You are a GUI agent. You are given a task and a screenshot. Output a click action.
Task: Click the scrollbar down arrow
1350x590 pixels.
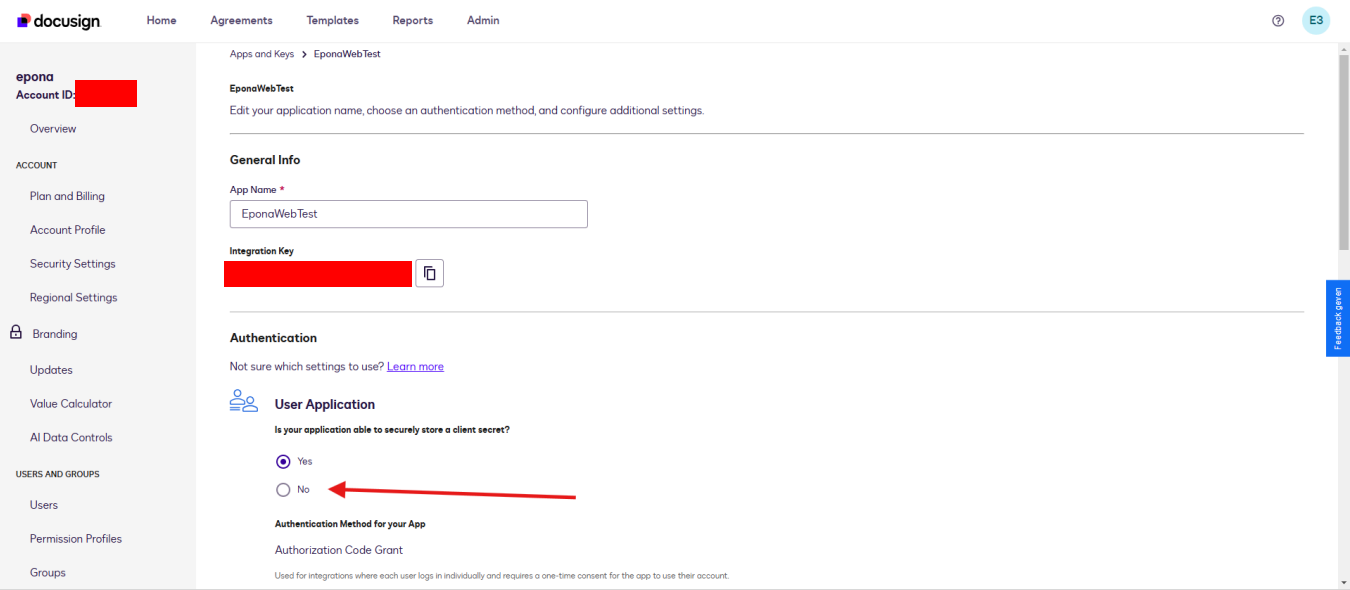pyautogui.click(x=1343, y=582)
